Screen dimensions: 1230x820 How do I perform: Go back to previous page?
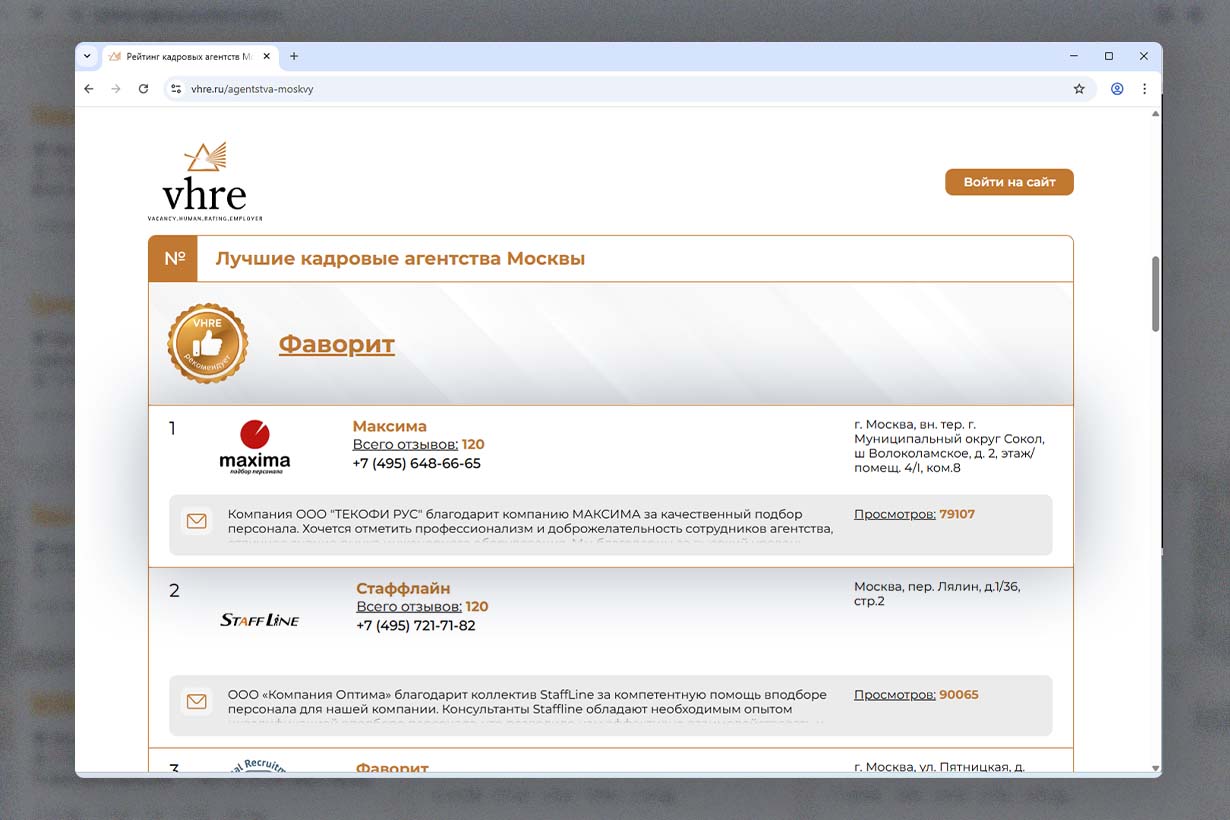pyautogui.click(x=89, y=89)
